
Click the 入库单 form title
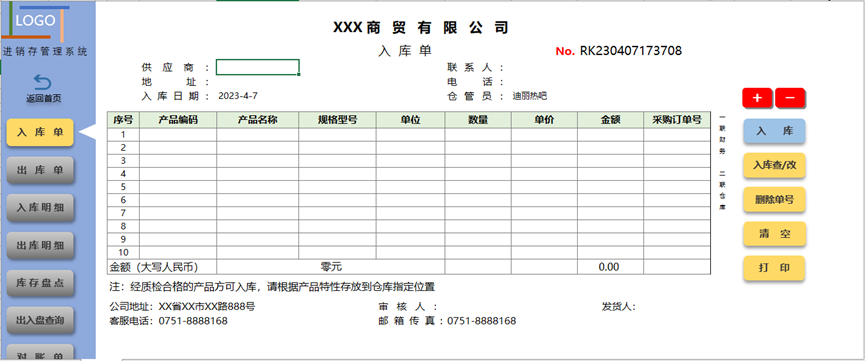405,51
